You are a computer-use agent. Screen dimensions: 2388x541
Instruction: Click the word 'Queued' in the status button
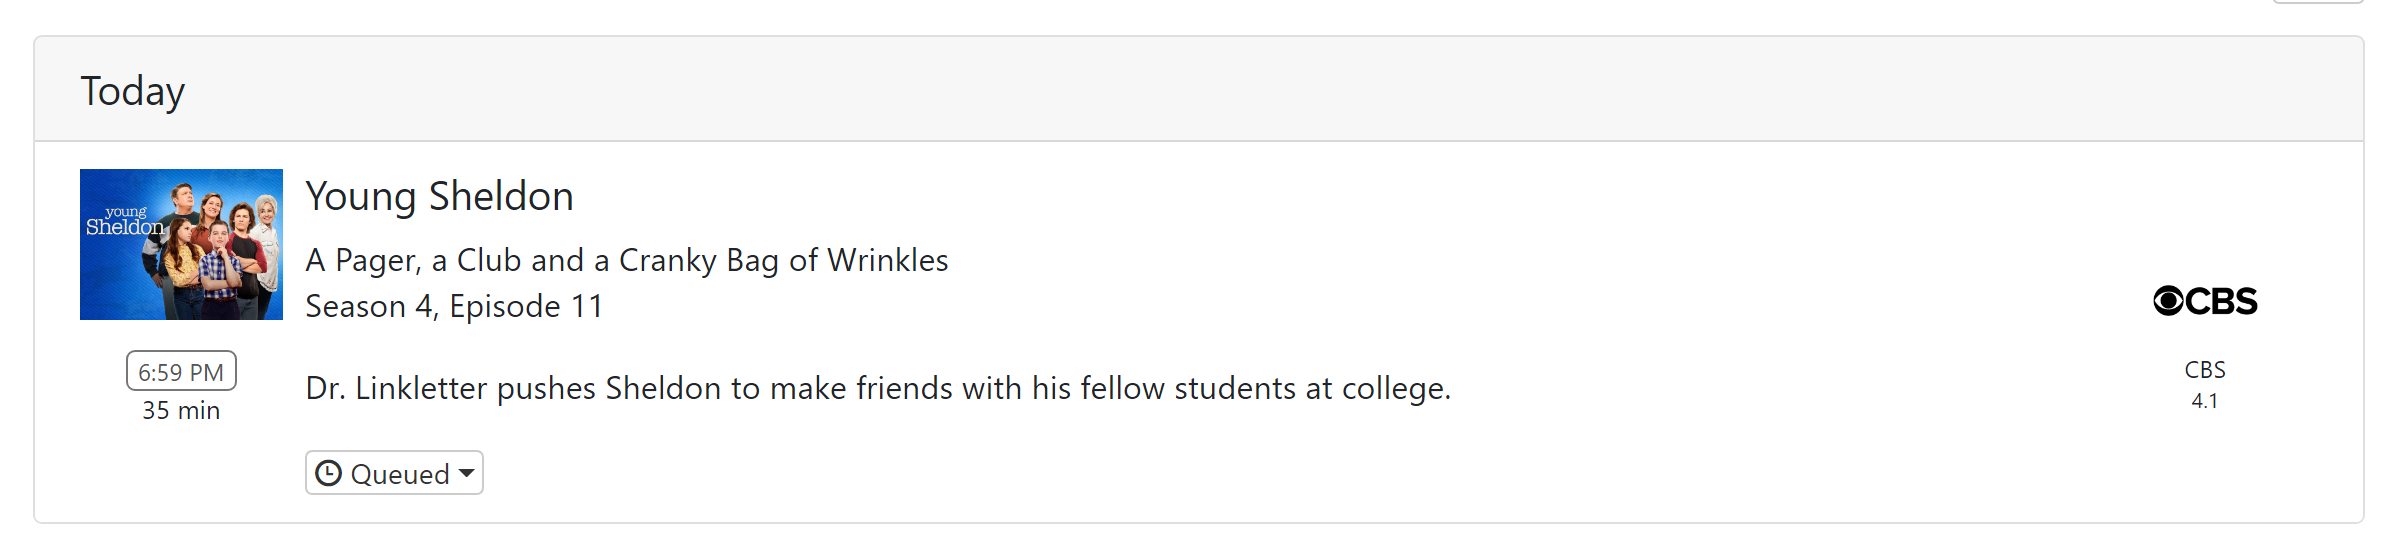(400, 474)
